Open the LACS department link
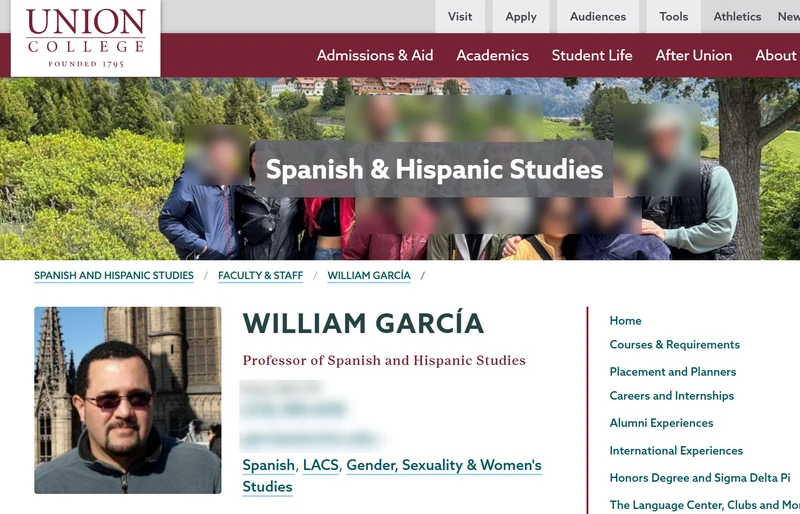This screenshot has width=800, height=514. (320, 465)
